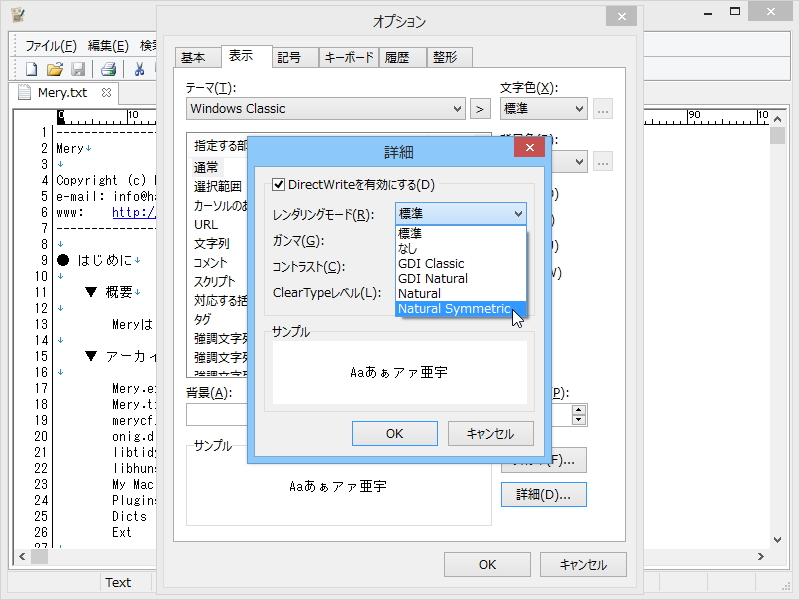Create a new document with the New icon
This screenshot has height=600, width=800.
(x=30, y=69)
